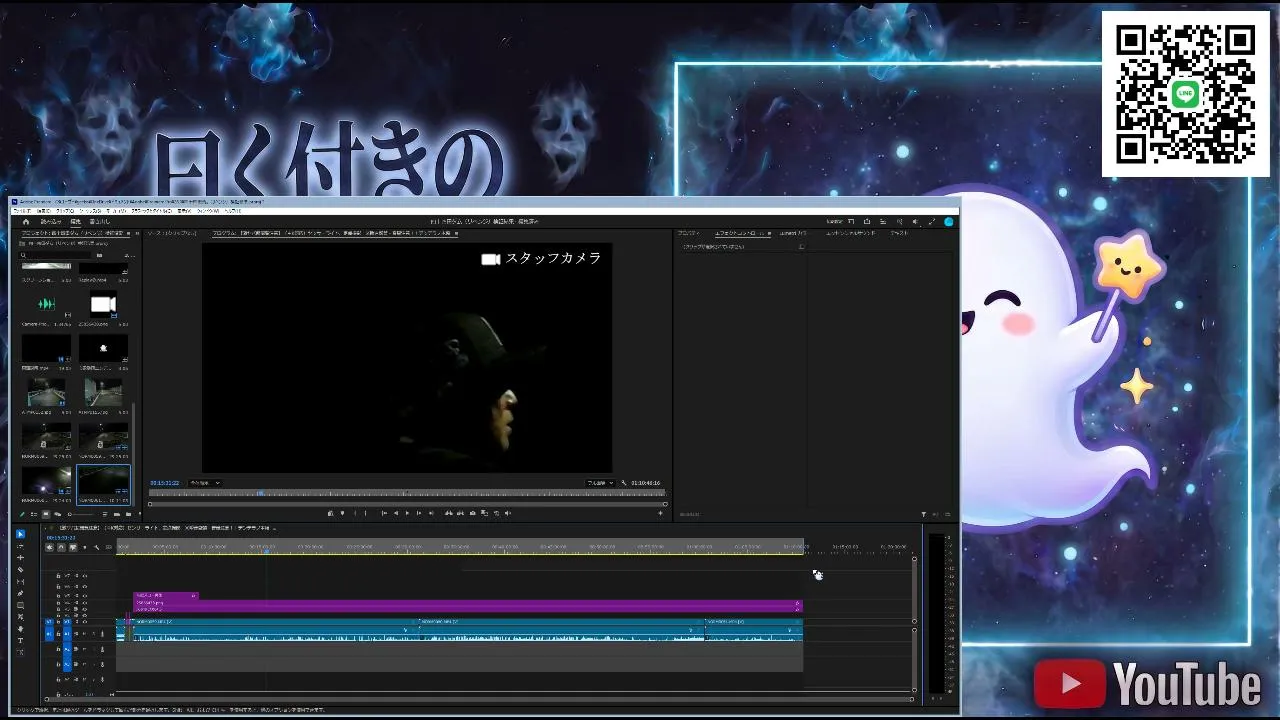This screenshot has height=720, width=1280.
Task: Switch project panel to icon view
Action: (x=46, y=514)
